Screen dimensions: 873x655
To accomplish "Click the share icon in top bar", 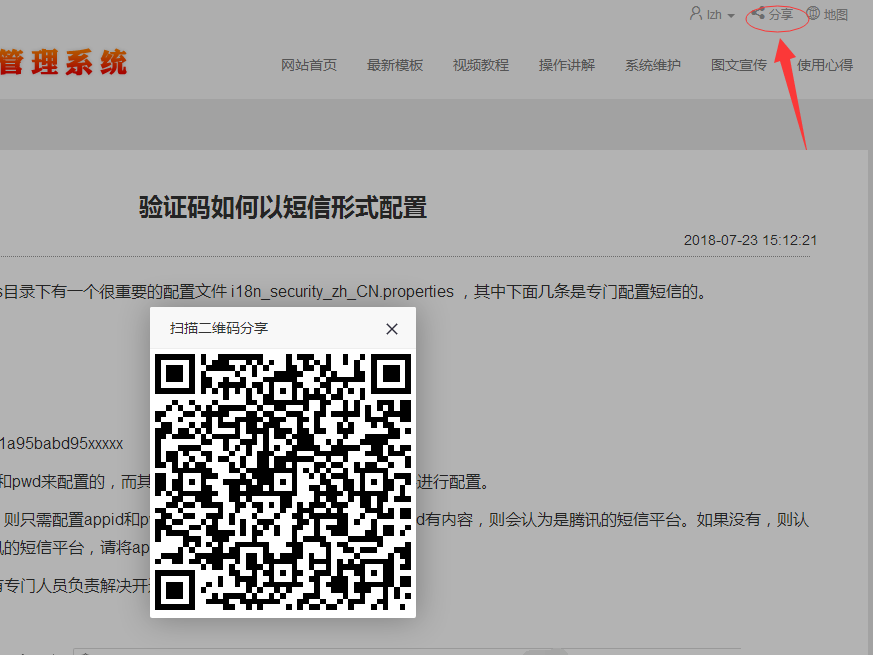I will pyautogui.click(x=758, y=13).
